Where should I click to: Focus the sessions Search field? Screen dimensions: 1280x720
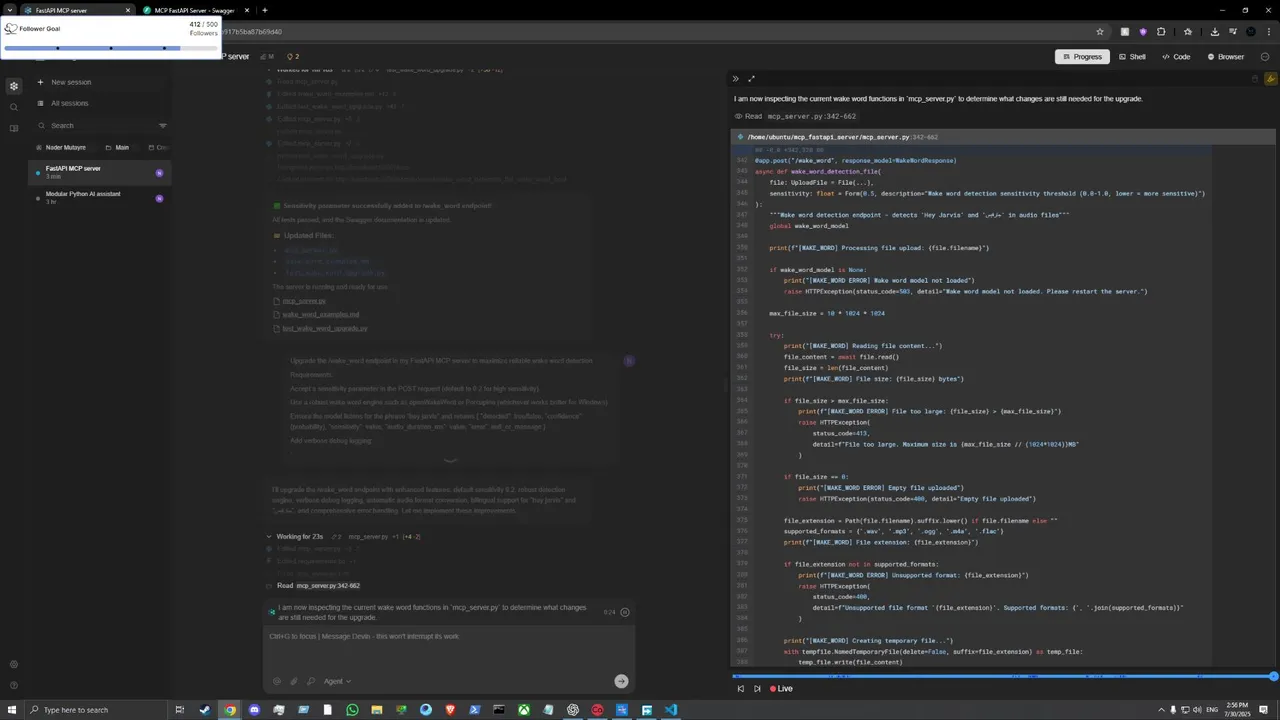click(x=97, y=125)
